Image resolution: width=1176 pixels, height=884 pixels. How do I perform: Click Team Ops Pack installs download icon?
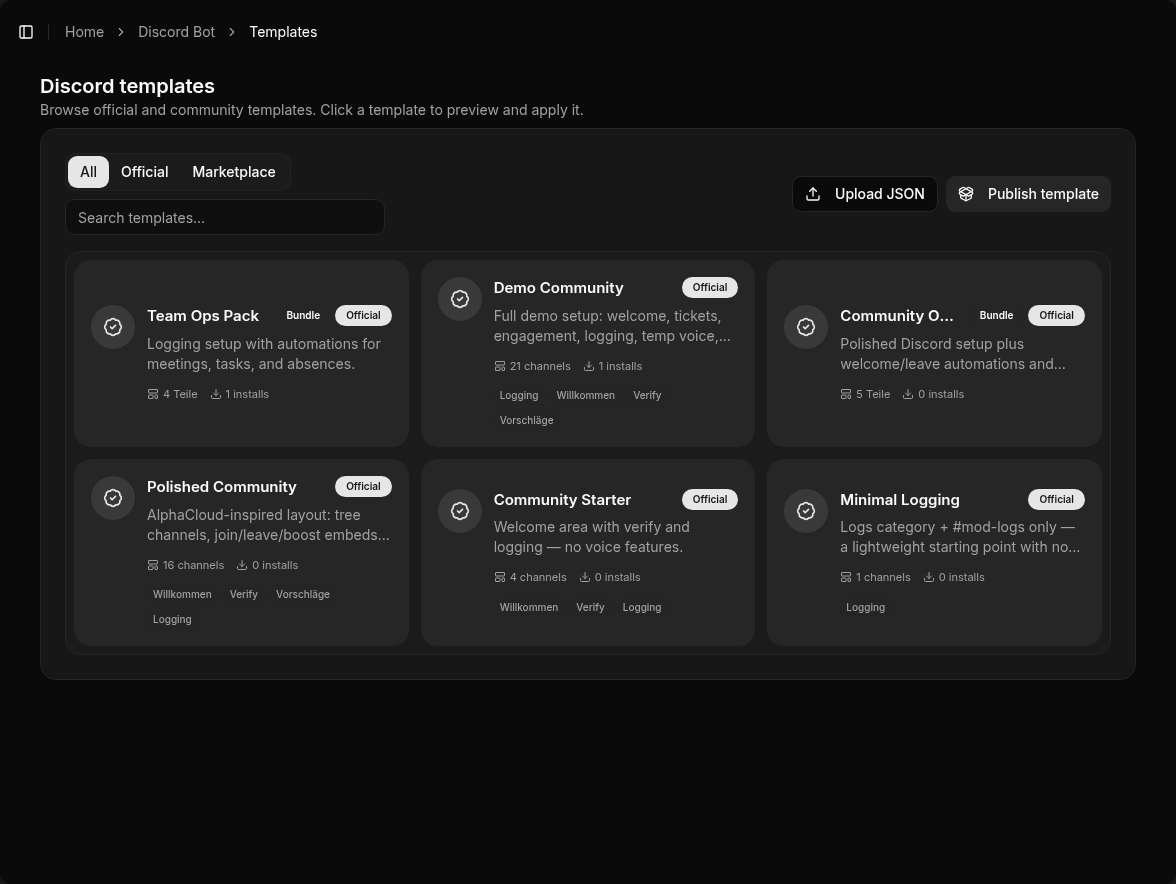coord(215,394)
